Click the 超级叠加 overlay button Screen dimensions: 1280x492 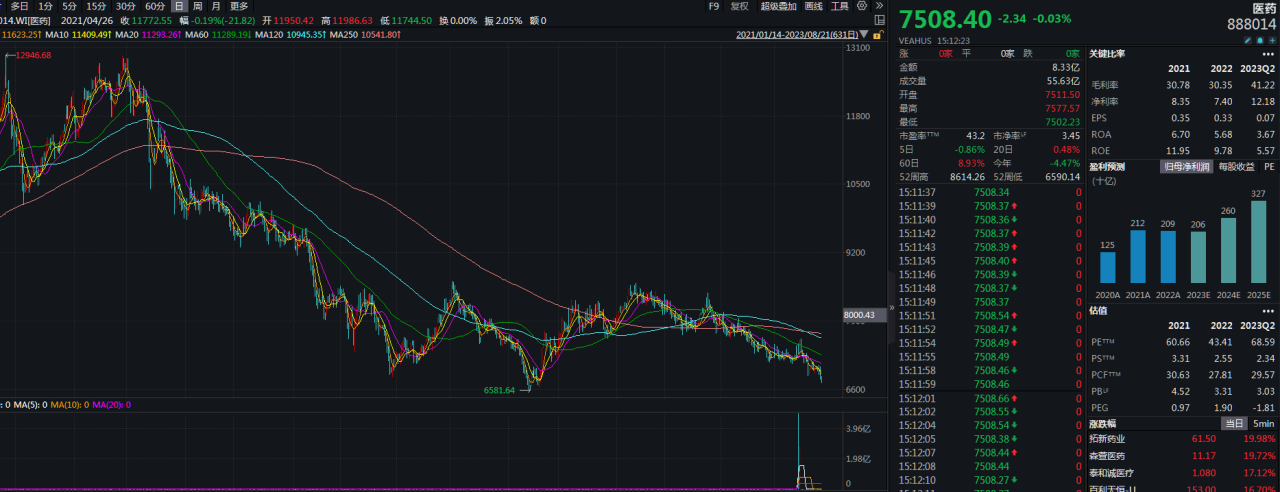pyautogui.click(x=778, y=6)
